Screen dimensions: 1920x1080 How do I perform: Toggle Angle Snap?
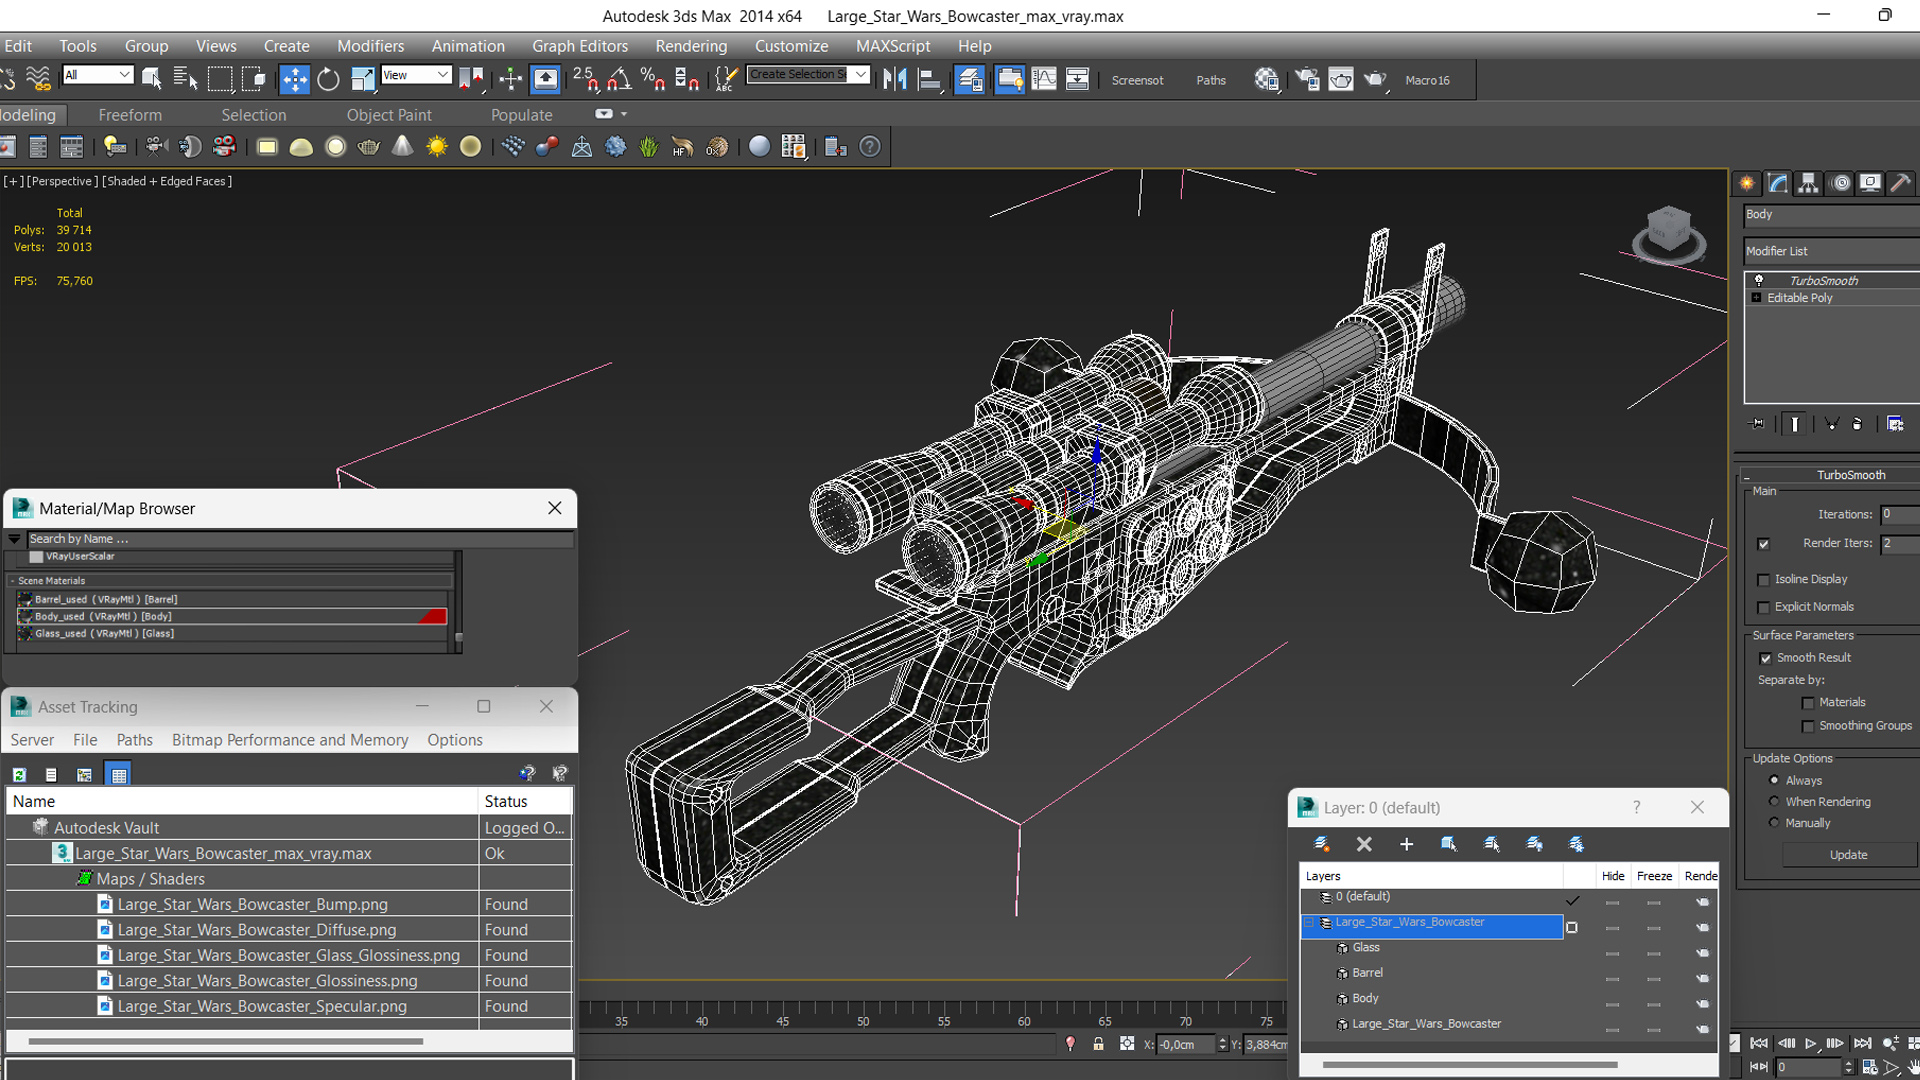(619, 80)
